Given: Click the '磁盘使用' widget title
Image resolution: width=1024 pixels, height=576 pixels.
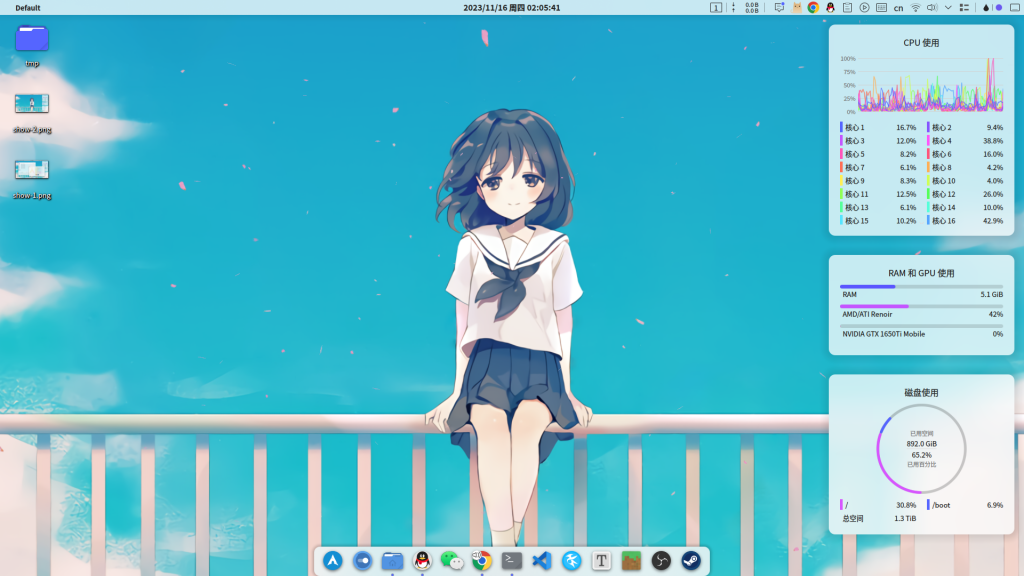Looking at the screenshot, I should coord(921,392).
